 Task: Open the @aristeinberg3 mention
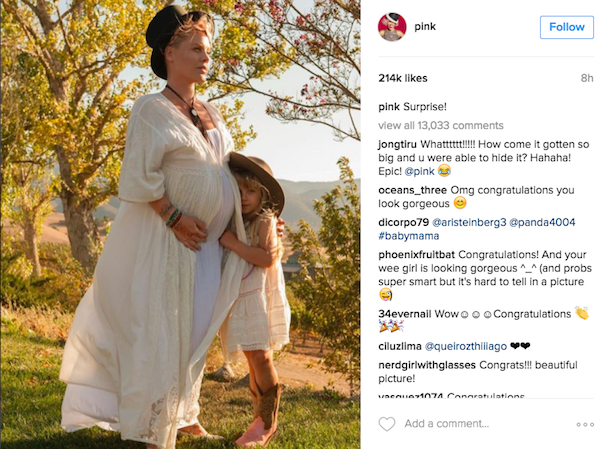click(x=469, y=223)
